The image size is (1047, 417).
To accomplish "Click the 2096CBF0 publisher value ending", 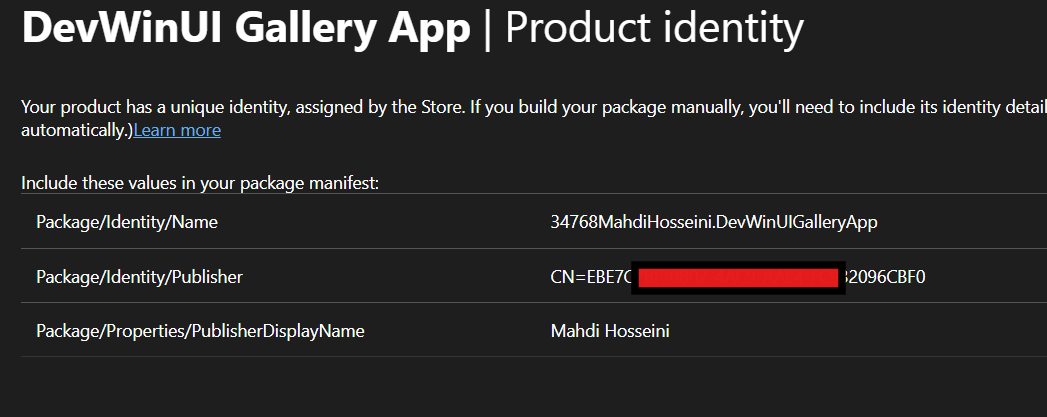I will 886,276.
